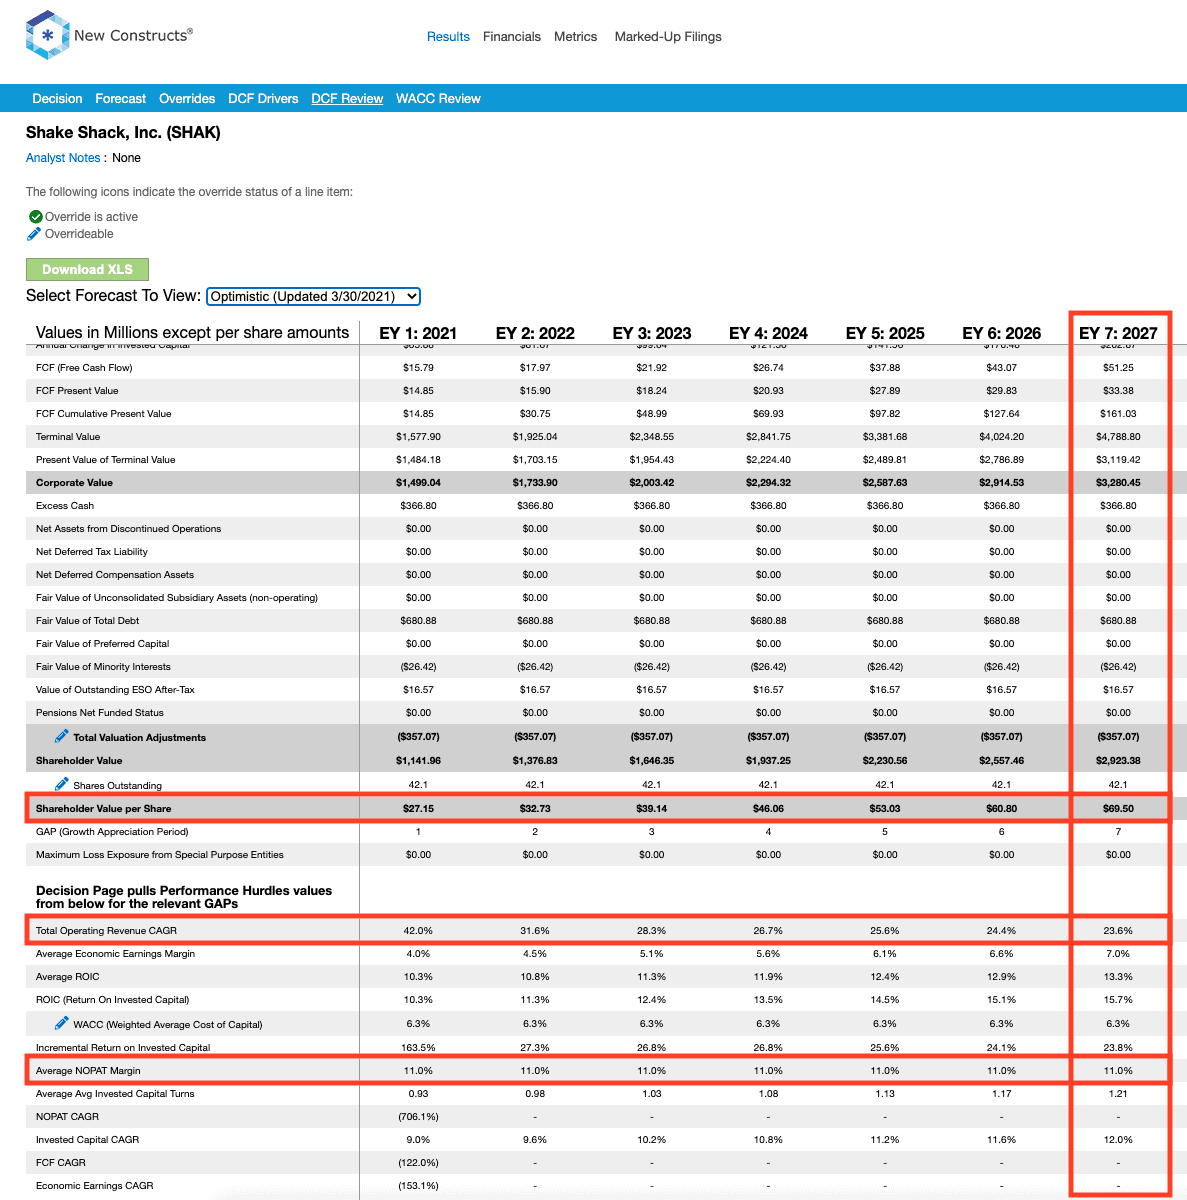Click the 'GAP (Growth Appreciation Period)' row label
The width and height of the screenshot is (1187, 1200).
(112, 832)
